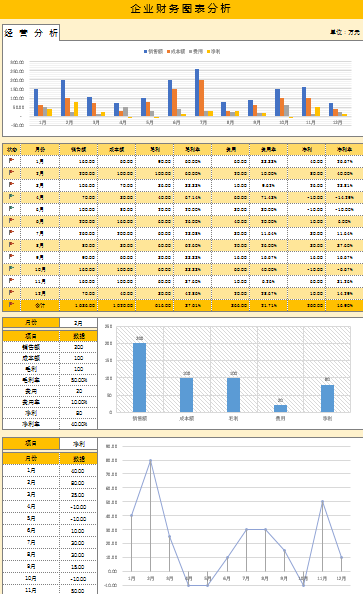363x594 pixels.
Task: Click the 费用 value 20 in the month detail table
Action: coord(78,391)
